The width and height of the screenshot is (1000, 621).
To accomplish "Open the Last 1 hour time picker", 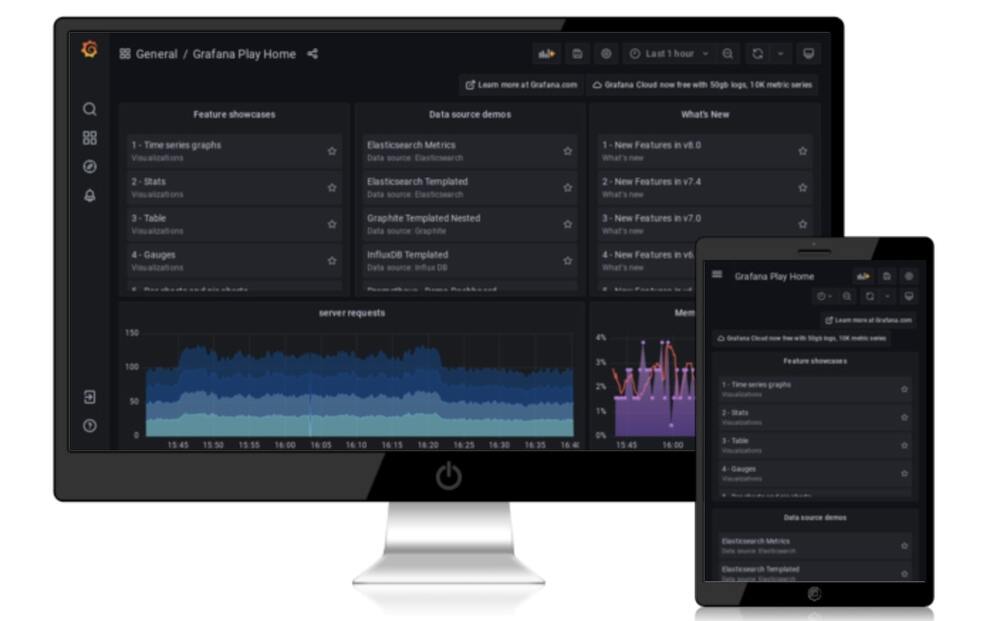I will coord(669,54).
